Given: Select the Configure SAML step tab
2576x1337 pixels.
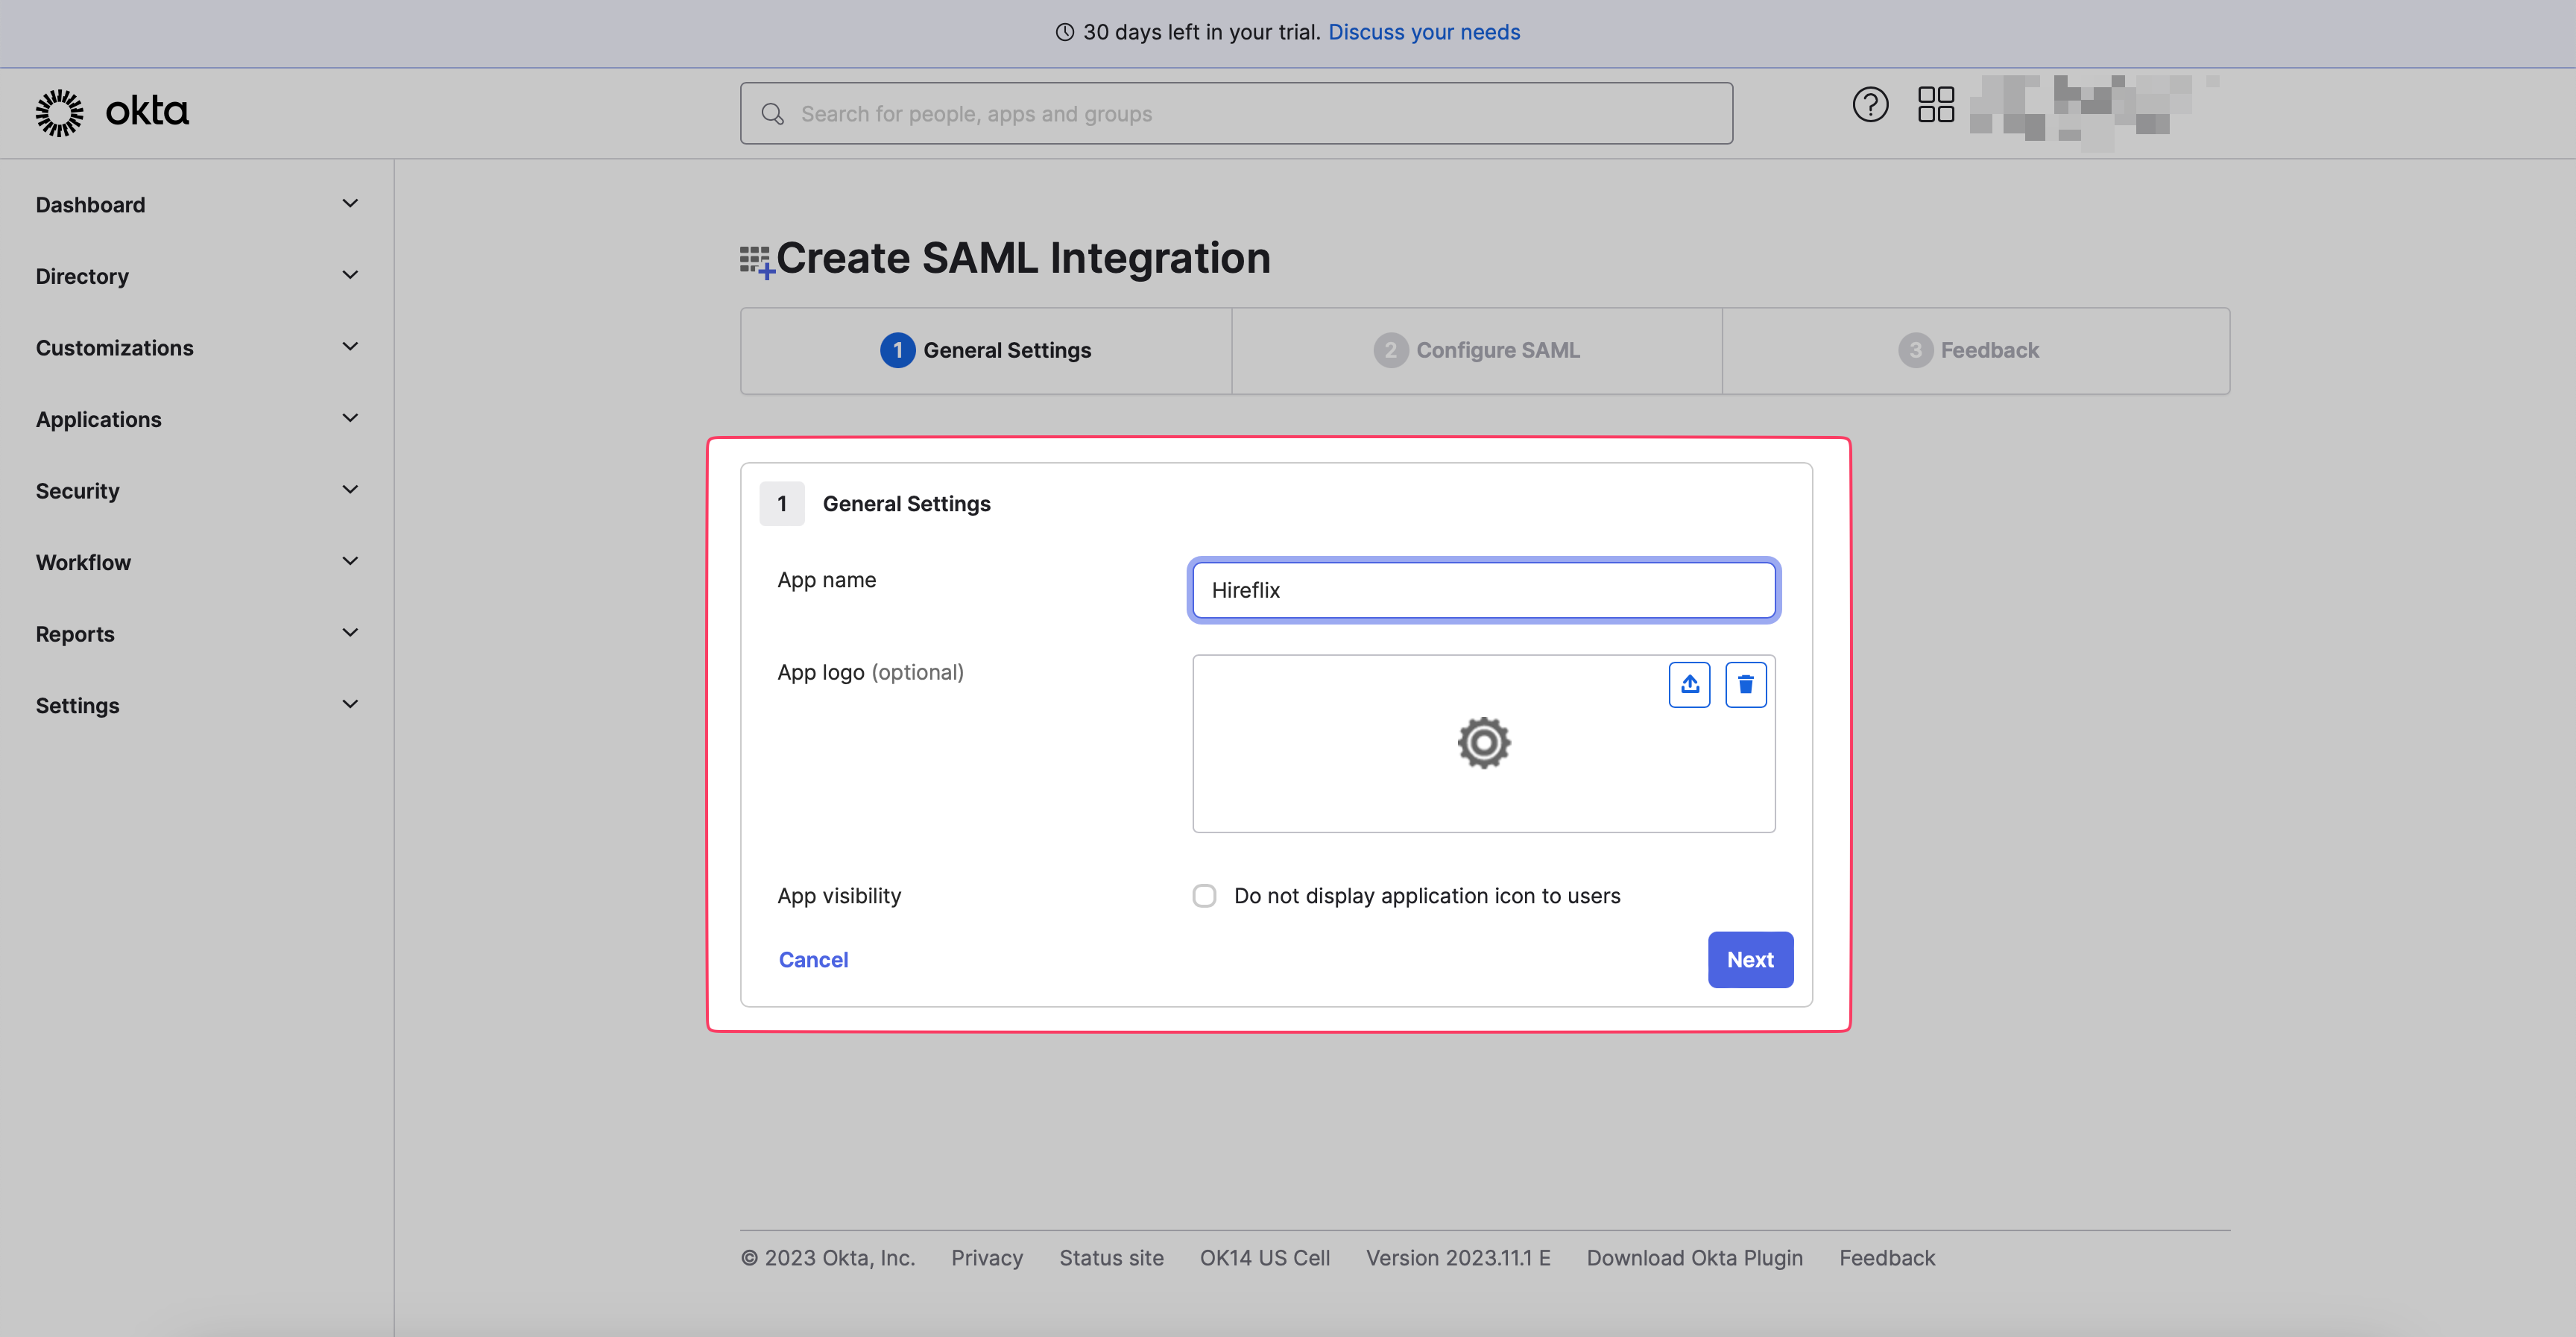Looking at the screenshot, I should coord(1476,350).
